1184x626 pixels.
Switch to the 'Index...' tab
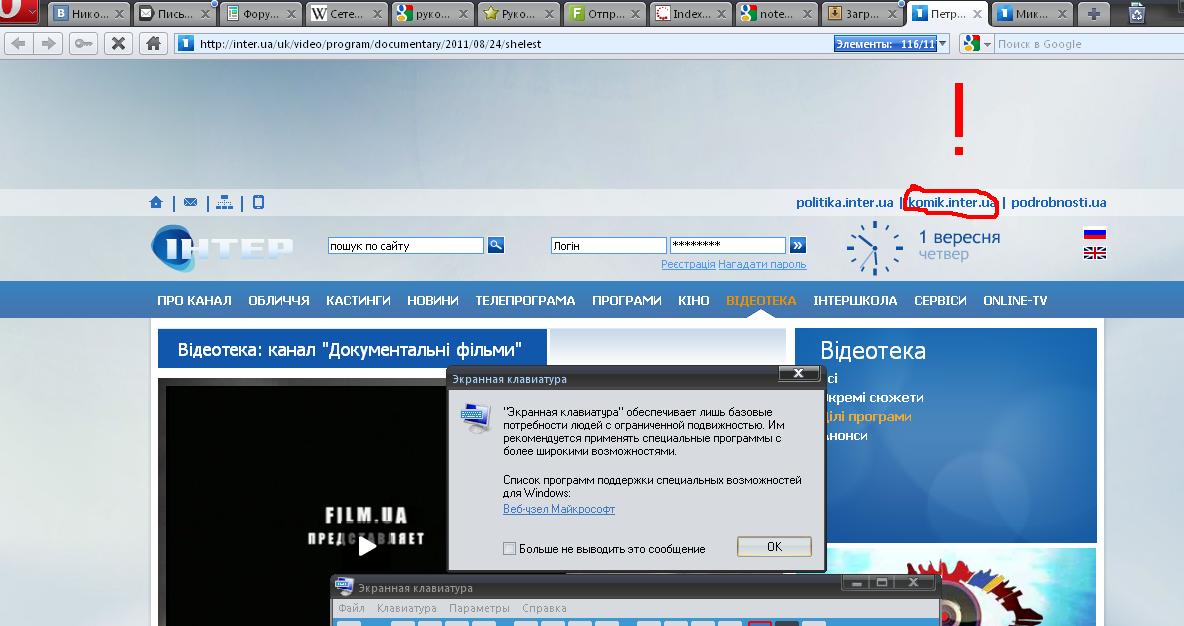691,14
